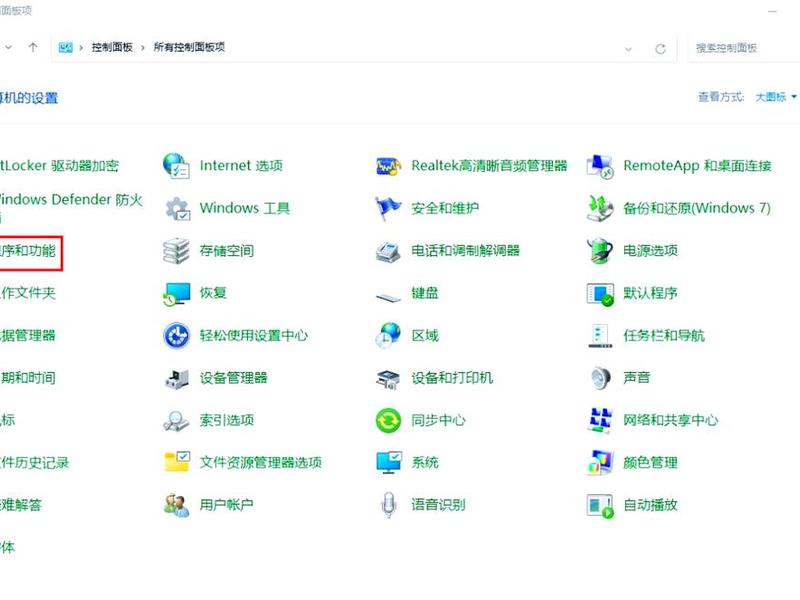
Task: Open BitLocker 驱动器加密 label
Action: 59,166
